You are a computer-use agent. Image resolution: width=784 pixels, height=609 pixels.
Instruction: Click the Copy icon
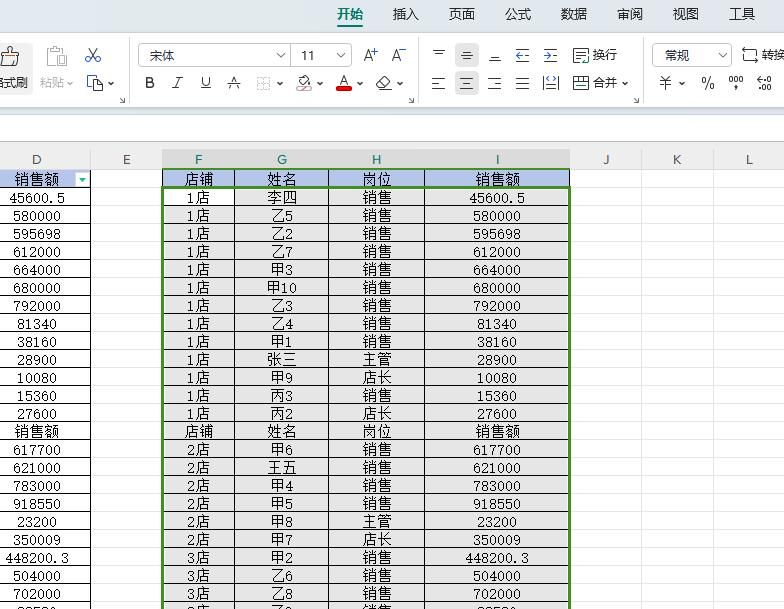click(x=95, y=83)
